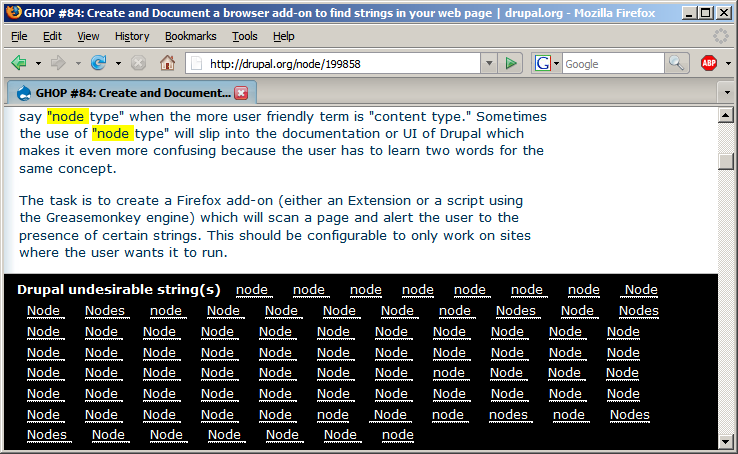The image size is (738, 454).
Task: Click the first "node" link after the Drupal label
Action: (252, 290)
